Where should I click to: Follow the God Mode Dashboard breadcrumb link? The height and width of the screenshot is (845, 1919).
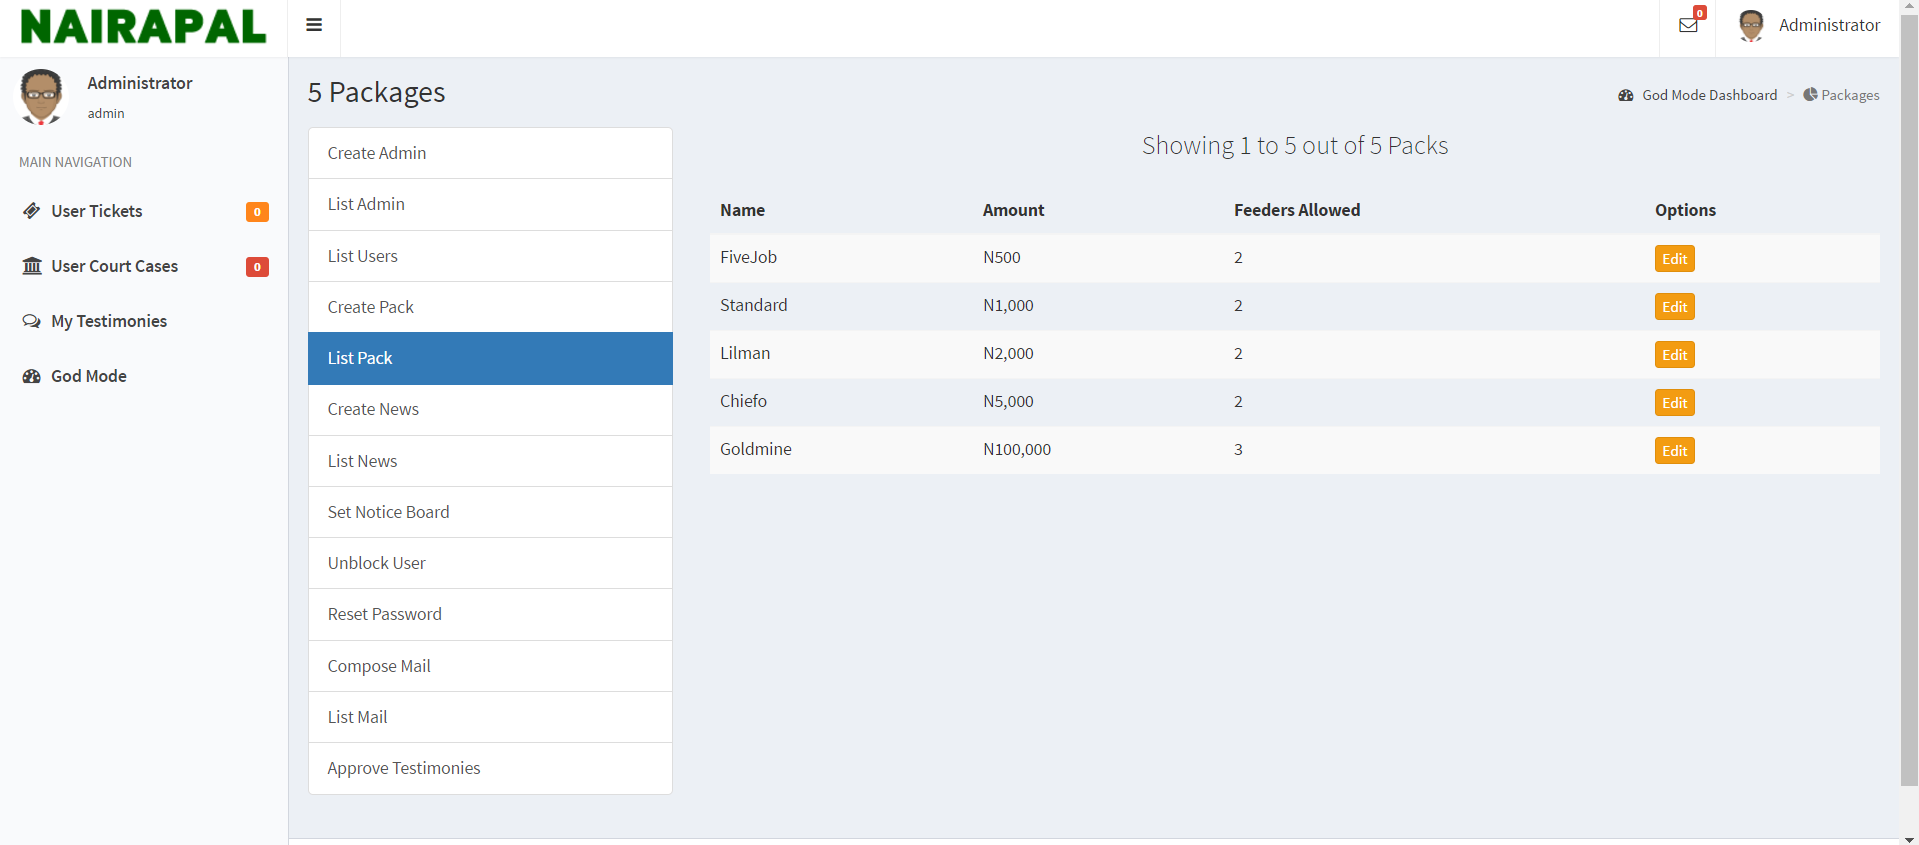point(1709,95)
